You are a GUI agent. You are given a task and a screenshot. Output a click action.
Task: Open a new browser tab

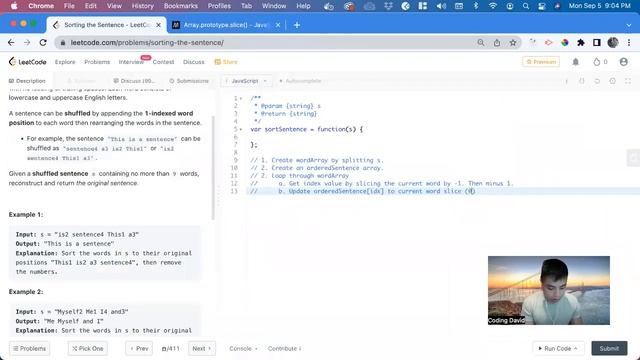tap(297, 25)
